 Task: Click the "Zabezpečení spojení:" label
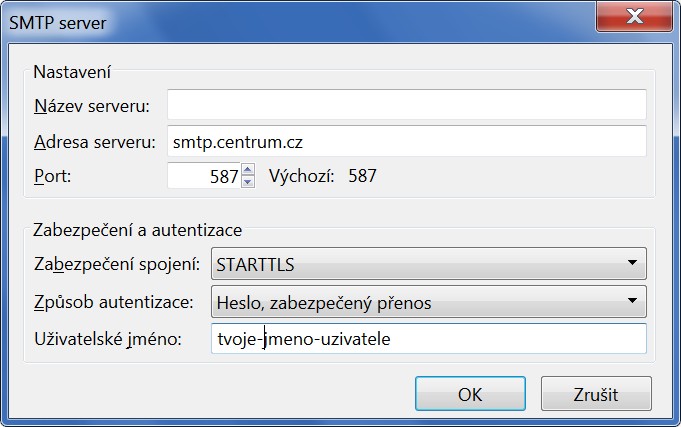118,265
